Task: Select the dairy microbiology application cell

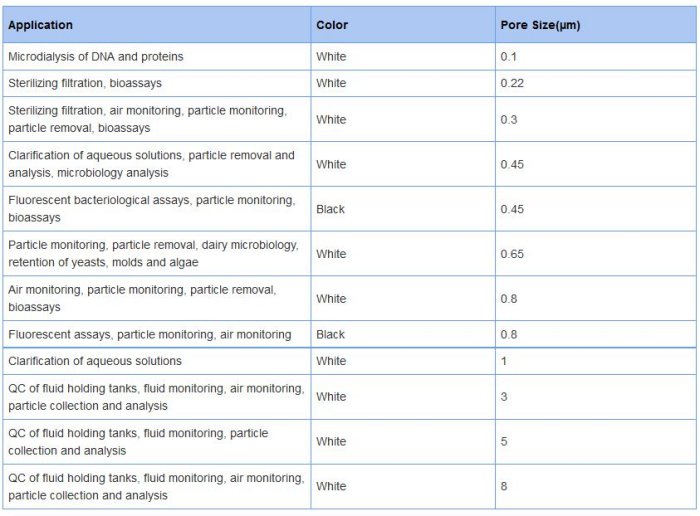Action: pos(152,254)
